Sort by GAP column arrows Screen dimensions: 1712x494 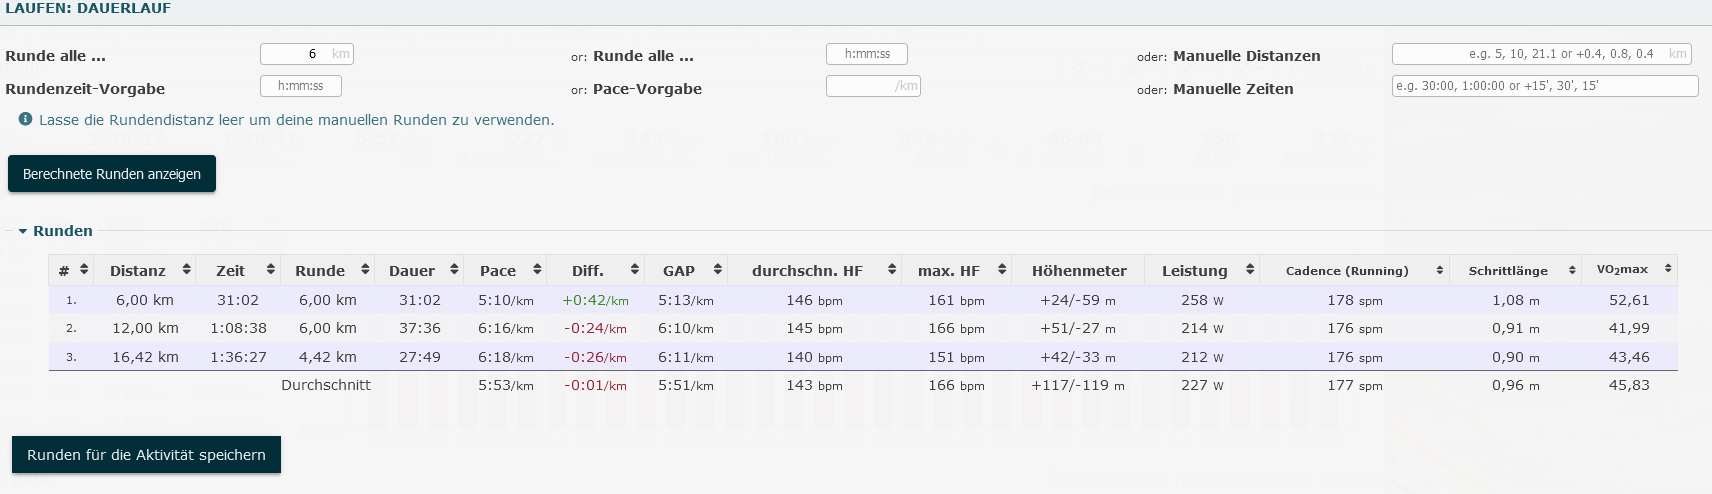[x=717, y=270]
